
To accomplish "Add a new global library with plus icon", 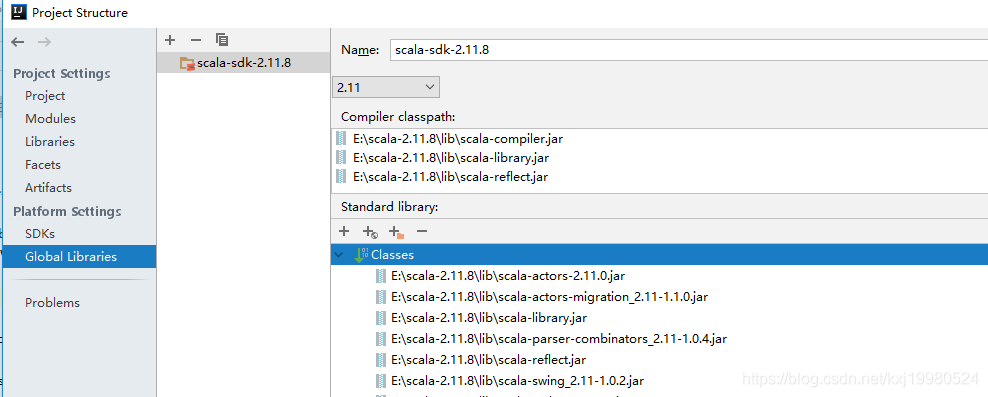I will click(169, 40).
